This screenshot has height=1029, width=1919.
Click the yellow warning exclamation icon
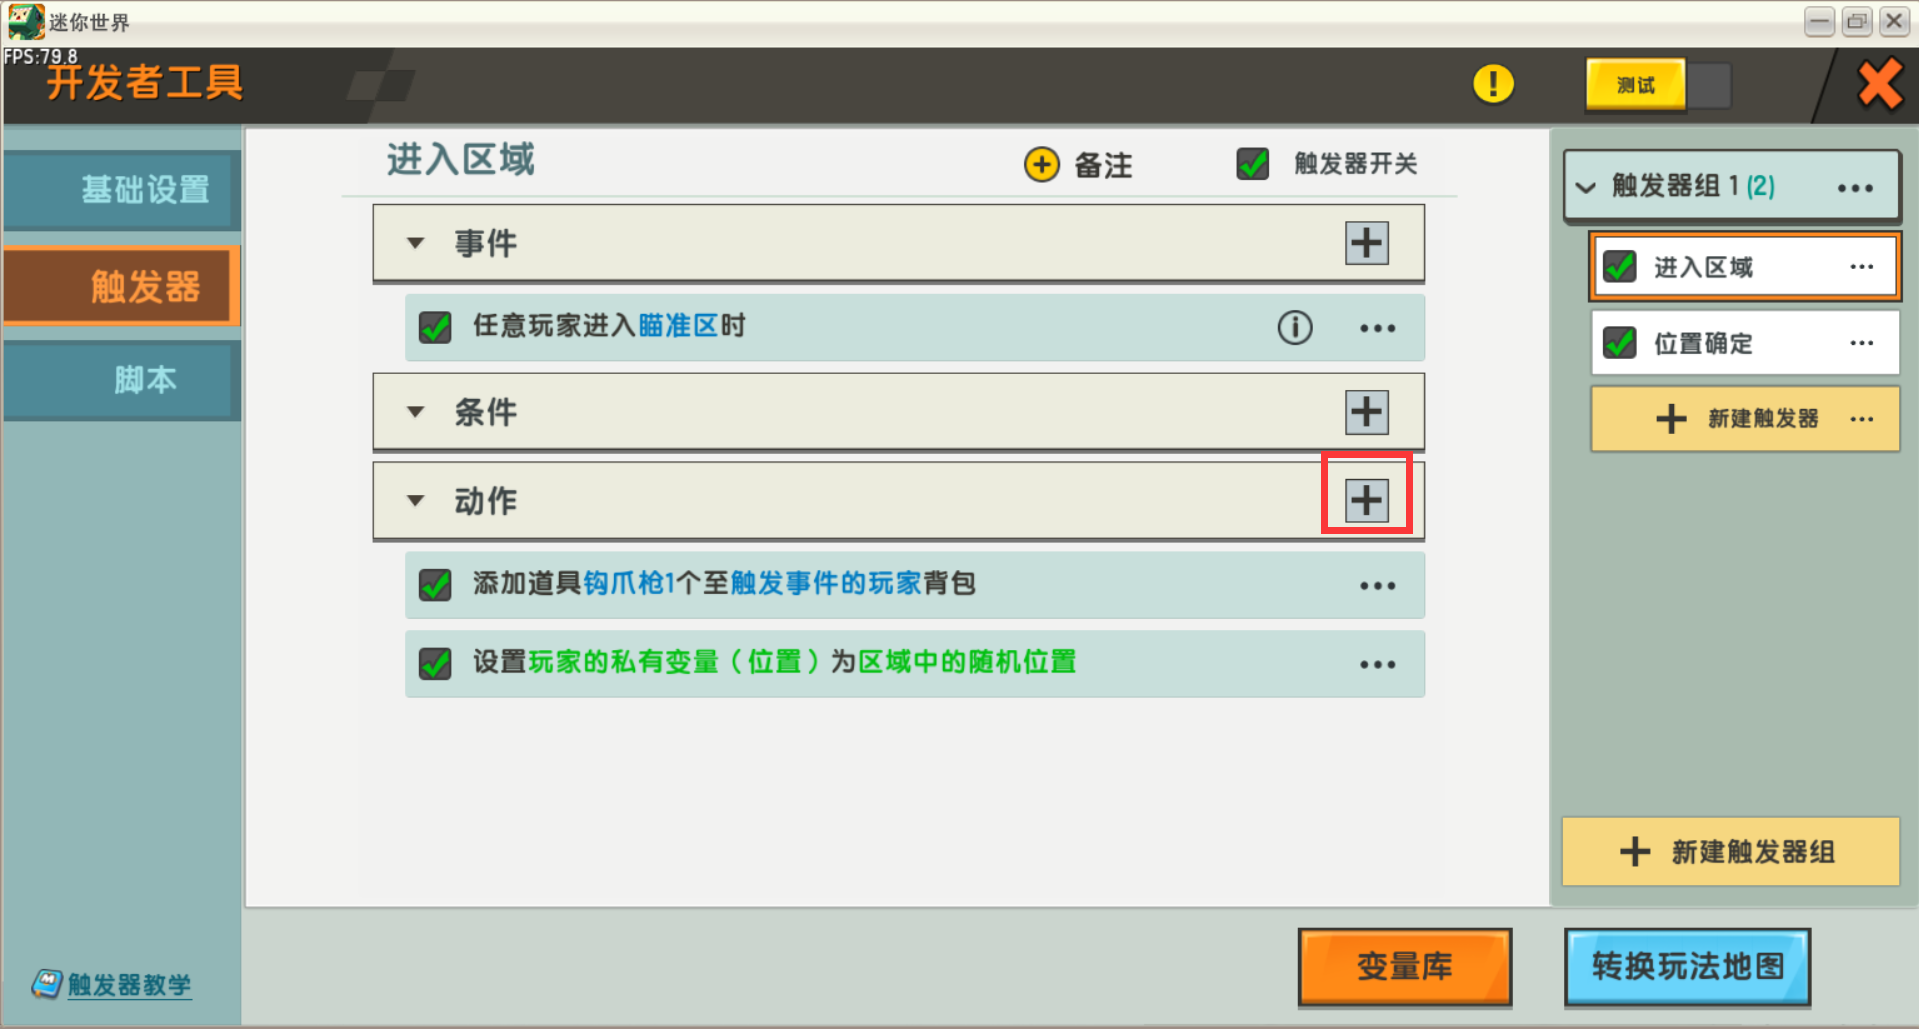tap(1493, 84)
